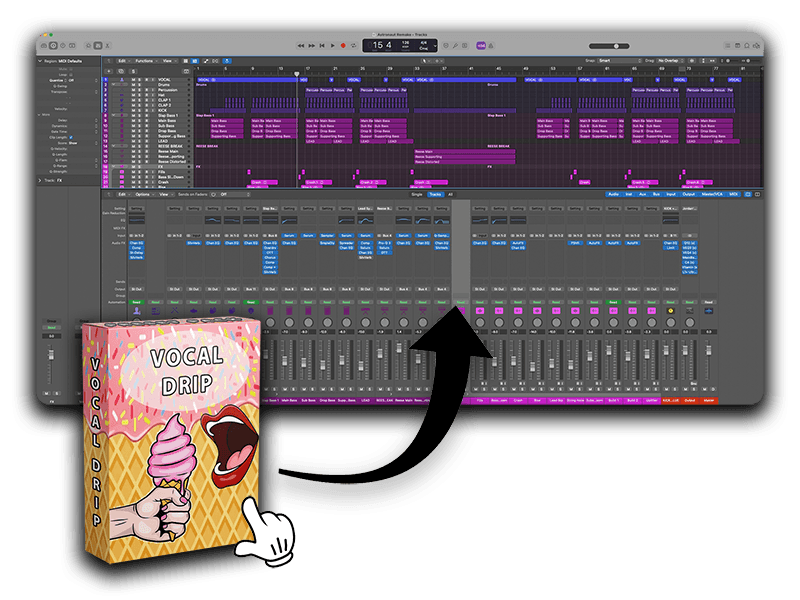Open the Tuner icon in the control bar
This screenshot has height=600, width=800.
(456, 46)
